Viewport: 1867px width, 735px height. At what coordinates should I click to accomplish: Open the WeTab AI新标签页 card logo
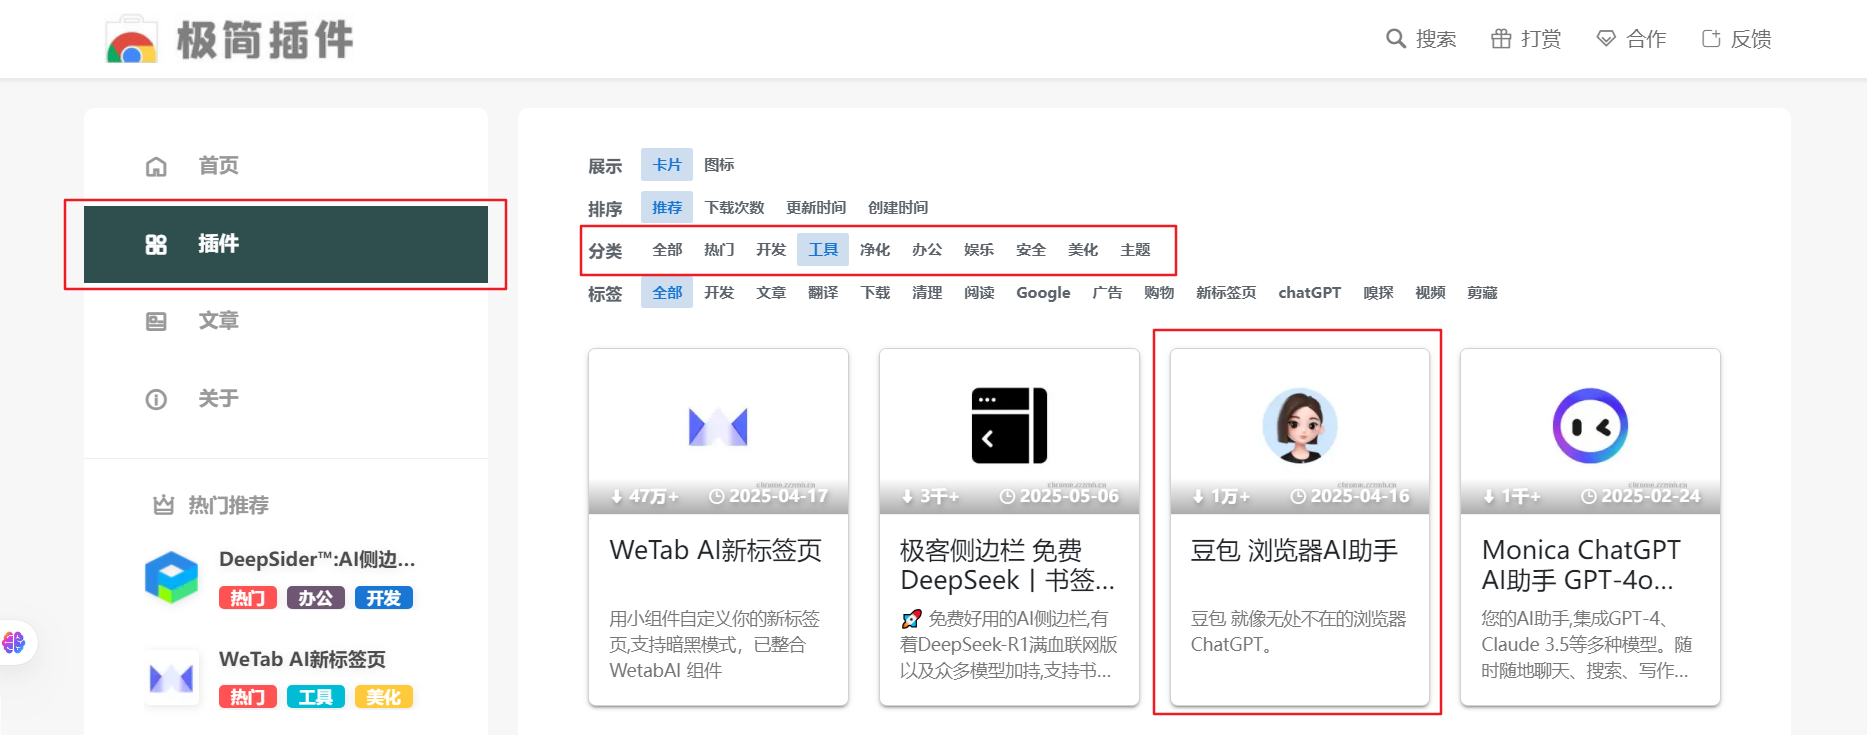[718, 427]
